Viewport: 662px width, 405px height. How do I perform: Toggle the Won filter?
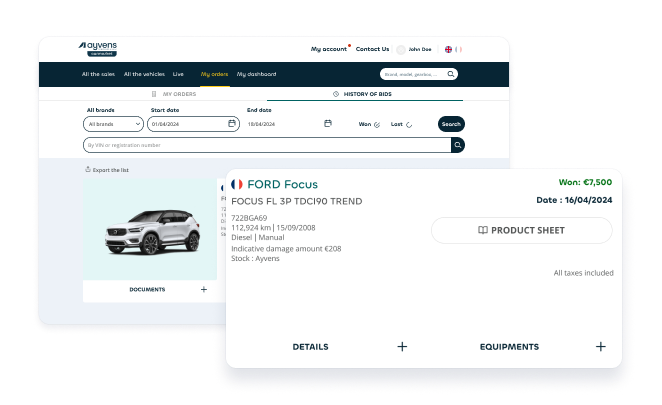click(x=369, y=124)
